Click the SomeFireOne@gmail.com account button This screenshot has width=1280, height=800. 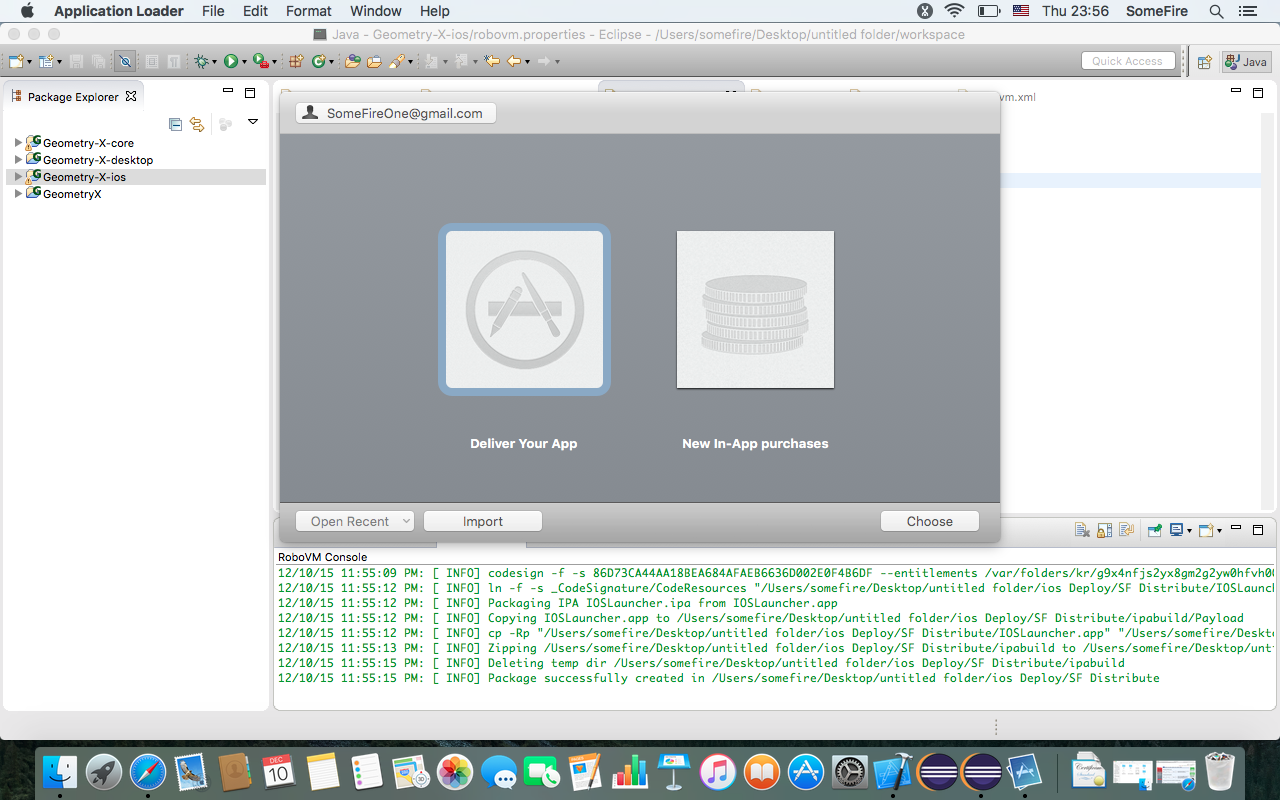coord(396,113)
